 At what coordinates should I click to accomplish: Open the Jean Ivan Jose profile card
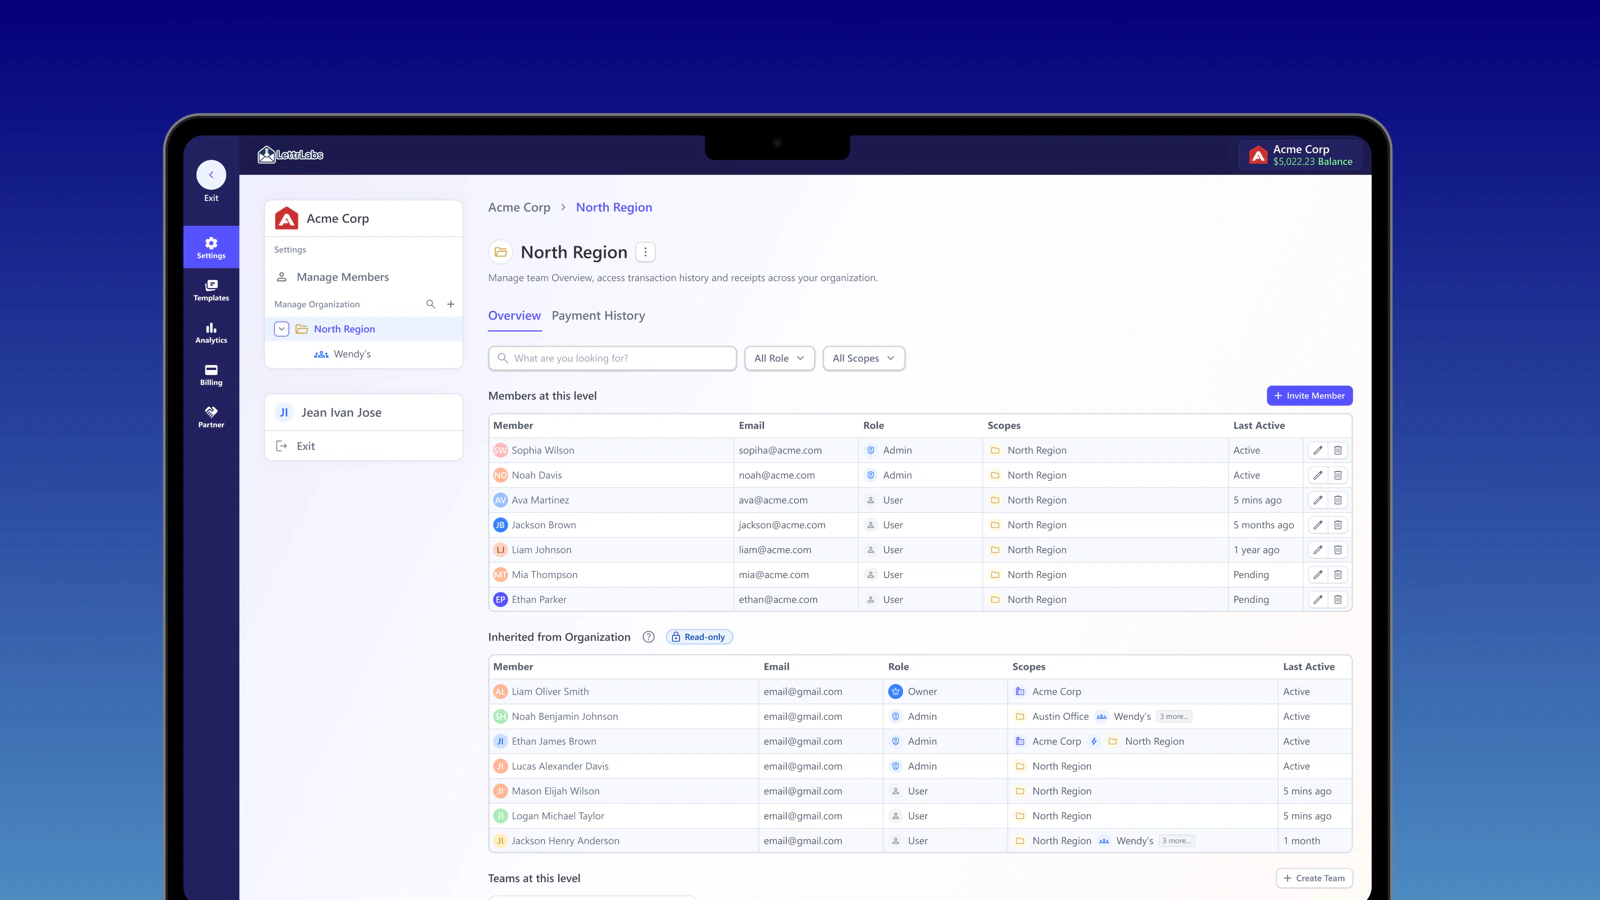pos(364,412)
